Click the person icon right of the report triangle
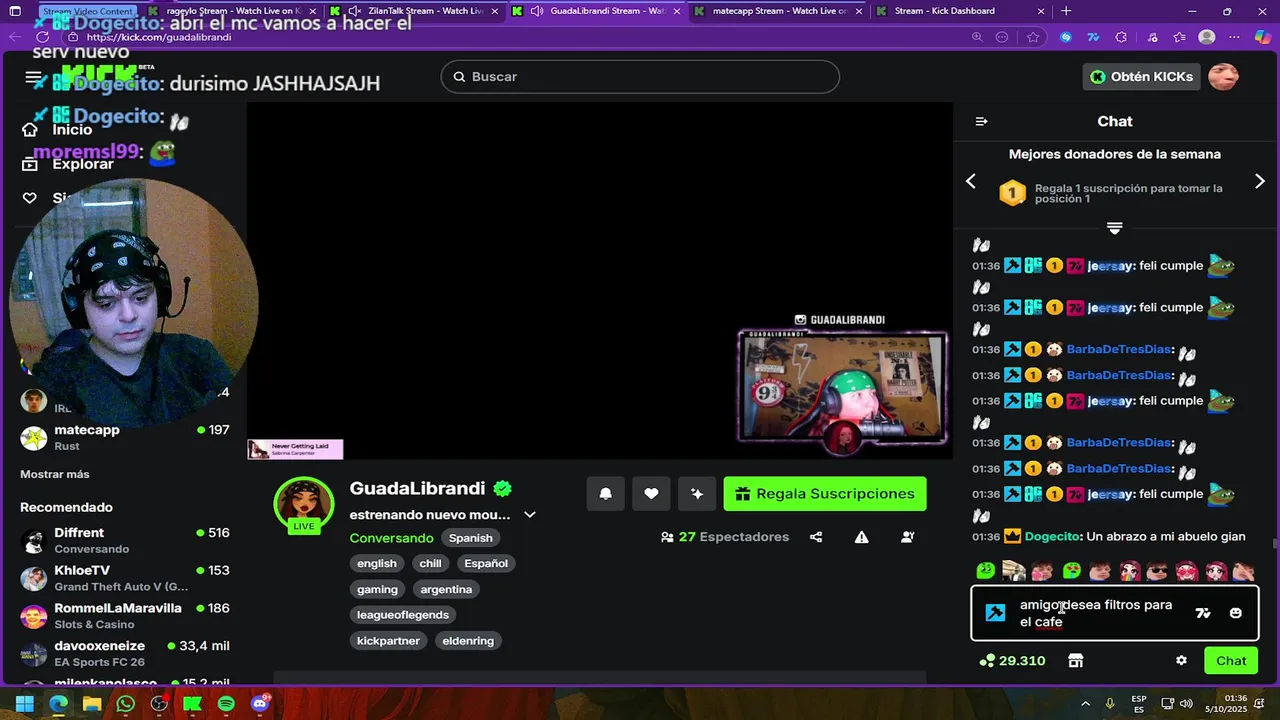The image size is (1280, 720). [x=907, y=537]
